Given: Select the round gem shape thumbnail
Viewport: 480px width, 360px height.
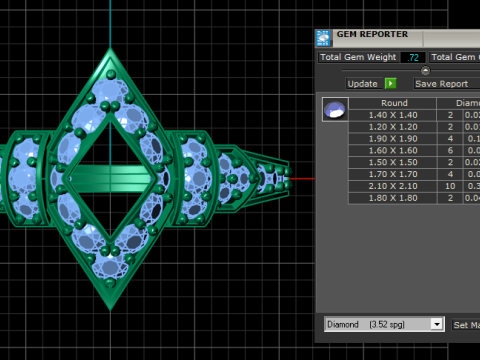Looking at the screenshot, I should point(335,109).
